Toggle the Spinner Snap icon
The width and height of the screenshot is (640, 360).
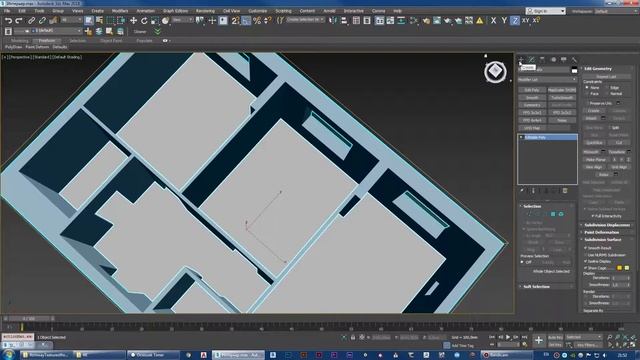[267, 20]
